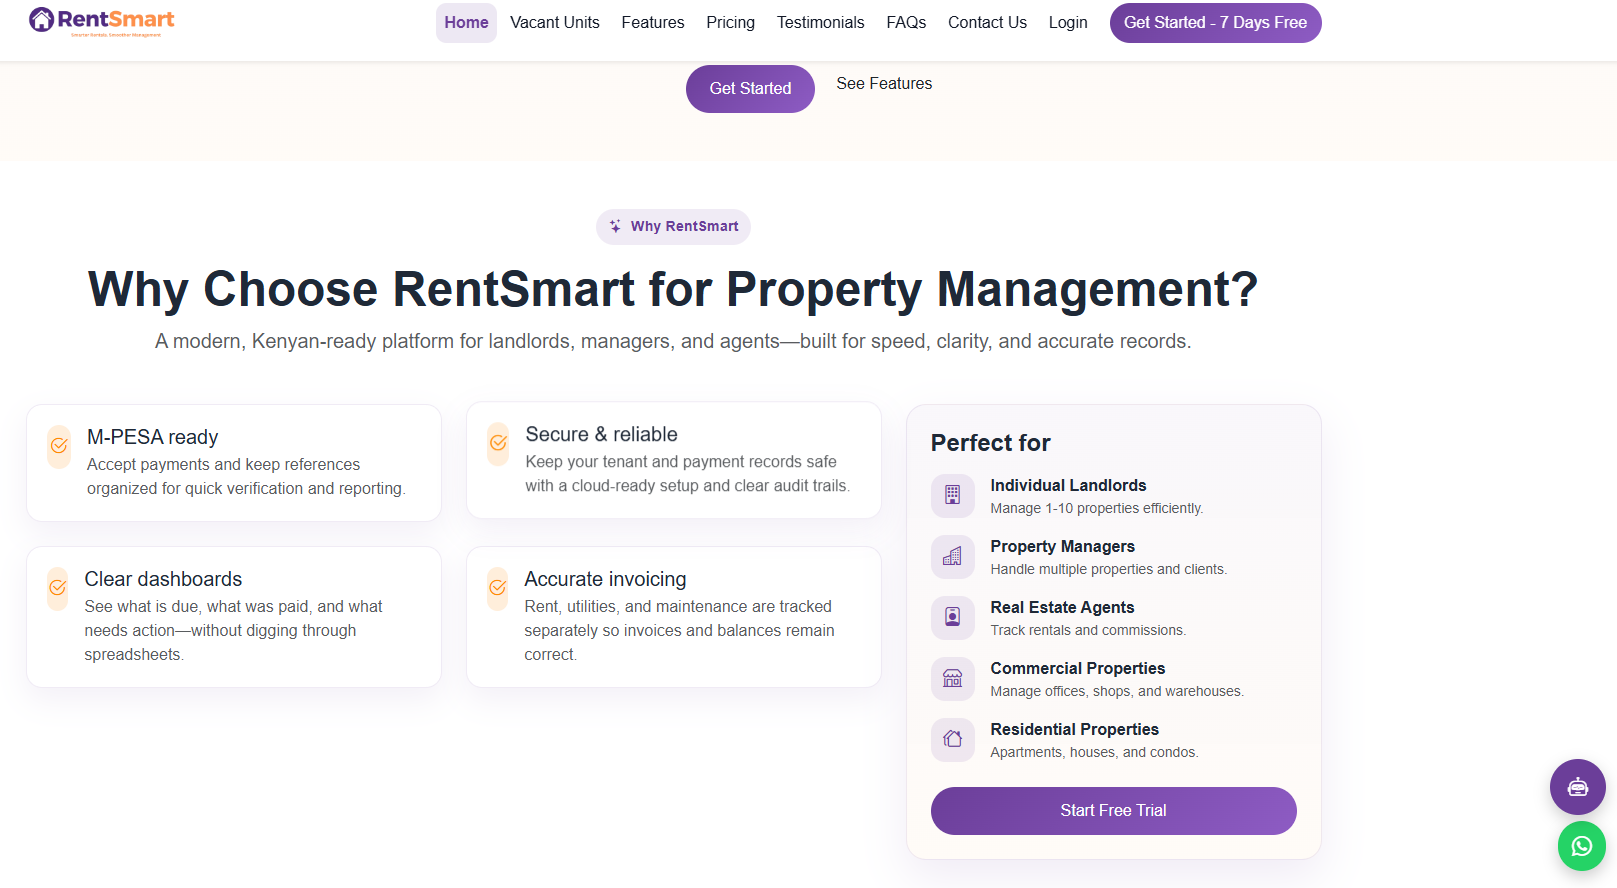Click the Perfect for heading
Screen dimensions: 1617x888
[990, 443]
